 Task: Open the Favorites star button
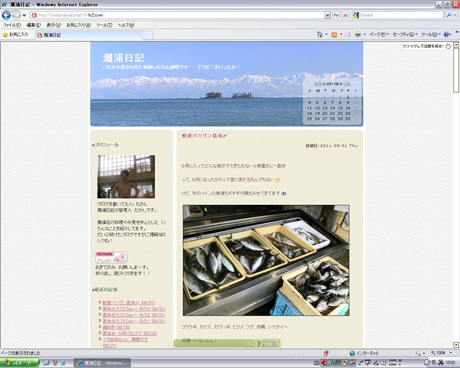click(15, 35)
